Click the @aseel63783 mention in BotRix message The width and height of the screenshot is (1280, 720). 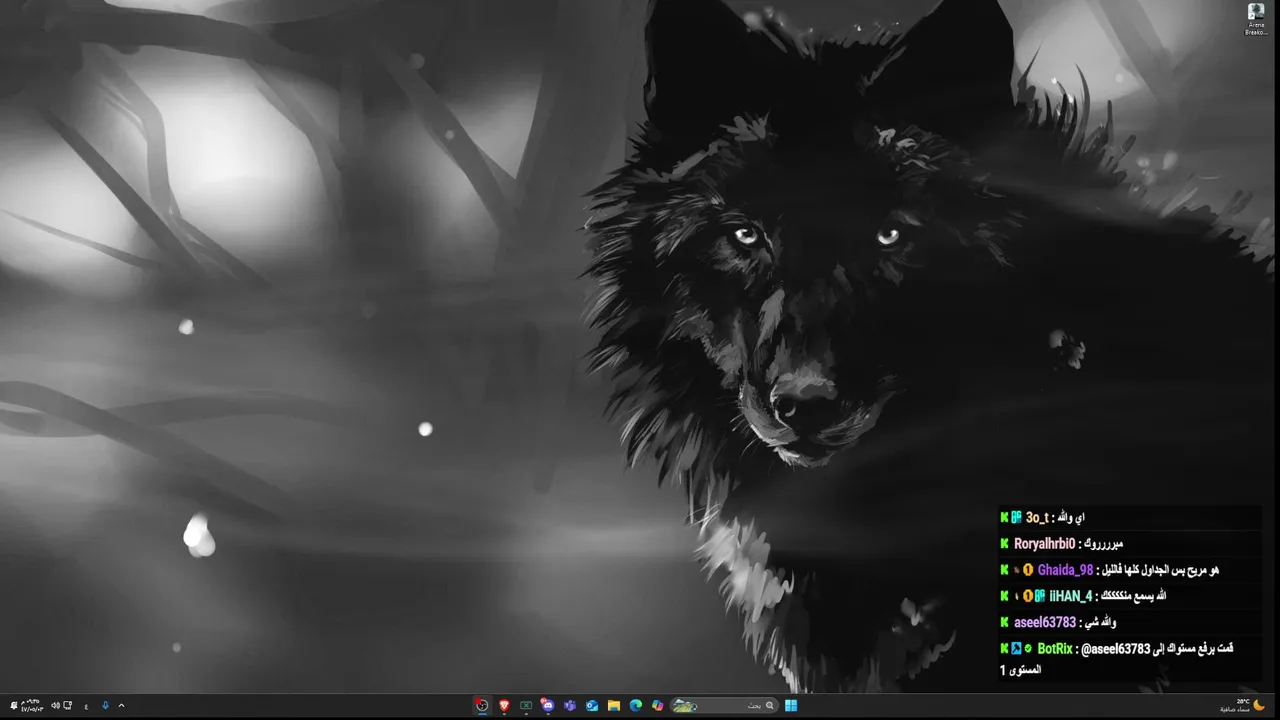tap(1116, 648)
